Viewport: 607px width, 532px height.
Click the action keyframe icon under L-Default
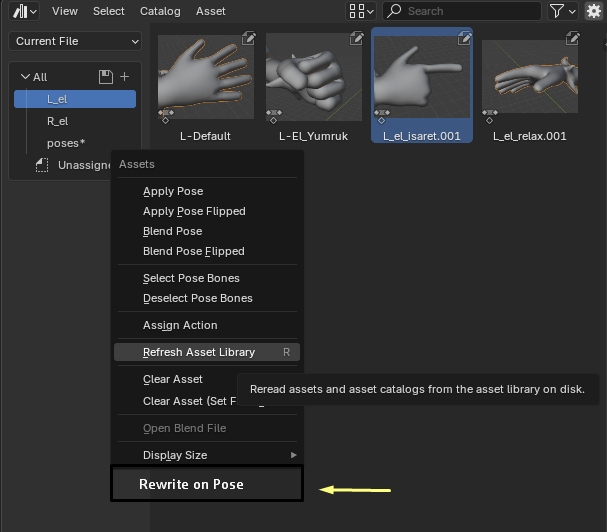click(166, 116)
